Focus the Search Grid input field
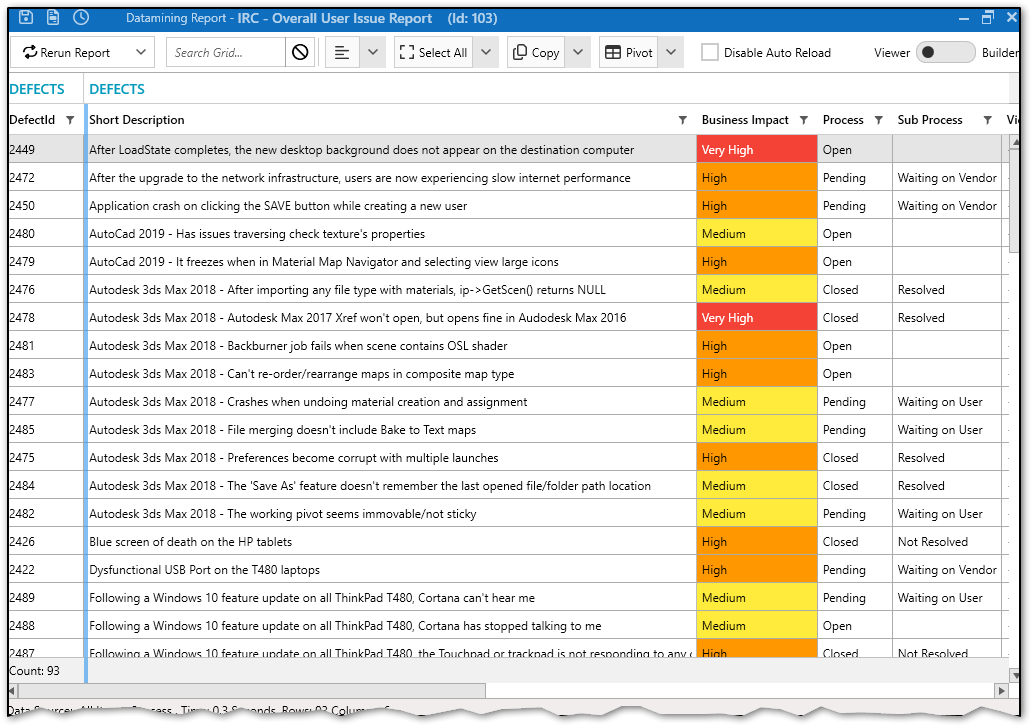Screen dimensions: 1032x728 coord(226,53)
